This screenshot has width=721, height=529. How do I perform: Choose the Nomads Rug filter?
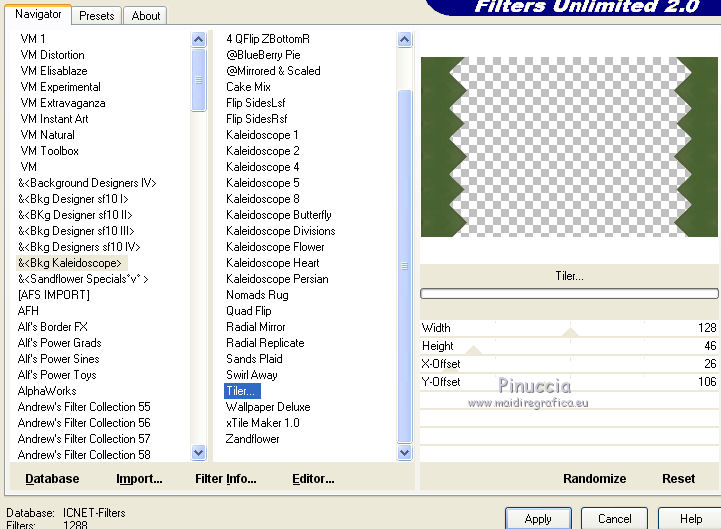click(x=257, y=295)
